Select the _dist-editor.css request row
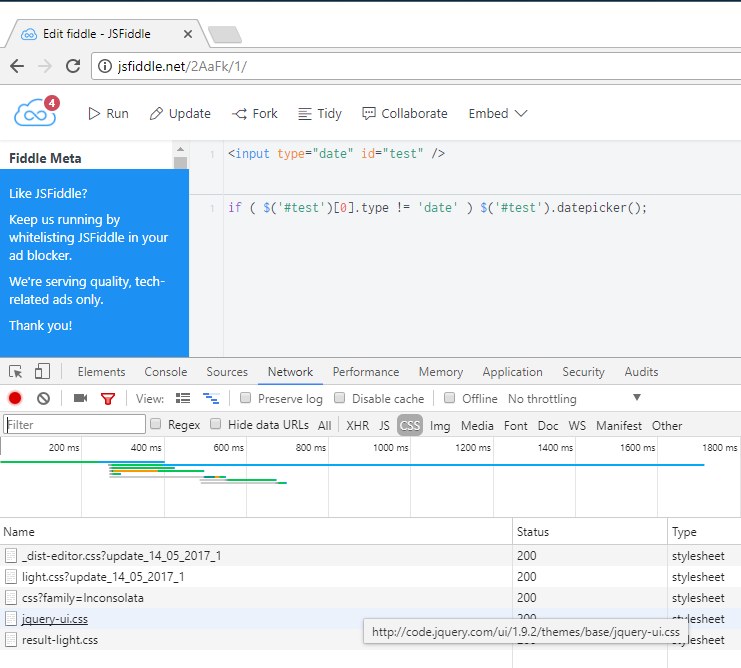Image resolution: width=741 pixels, height=668 pixels. point(370,556)
